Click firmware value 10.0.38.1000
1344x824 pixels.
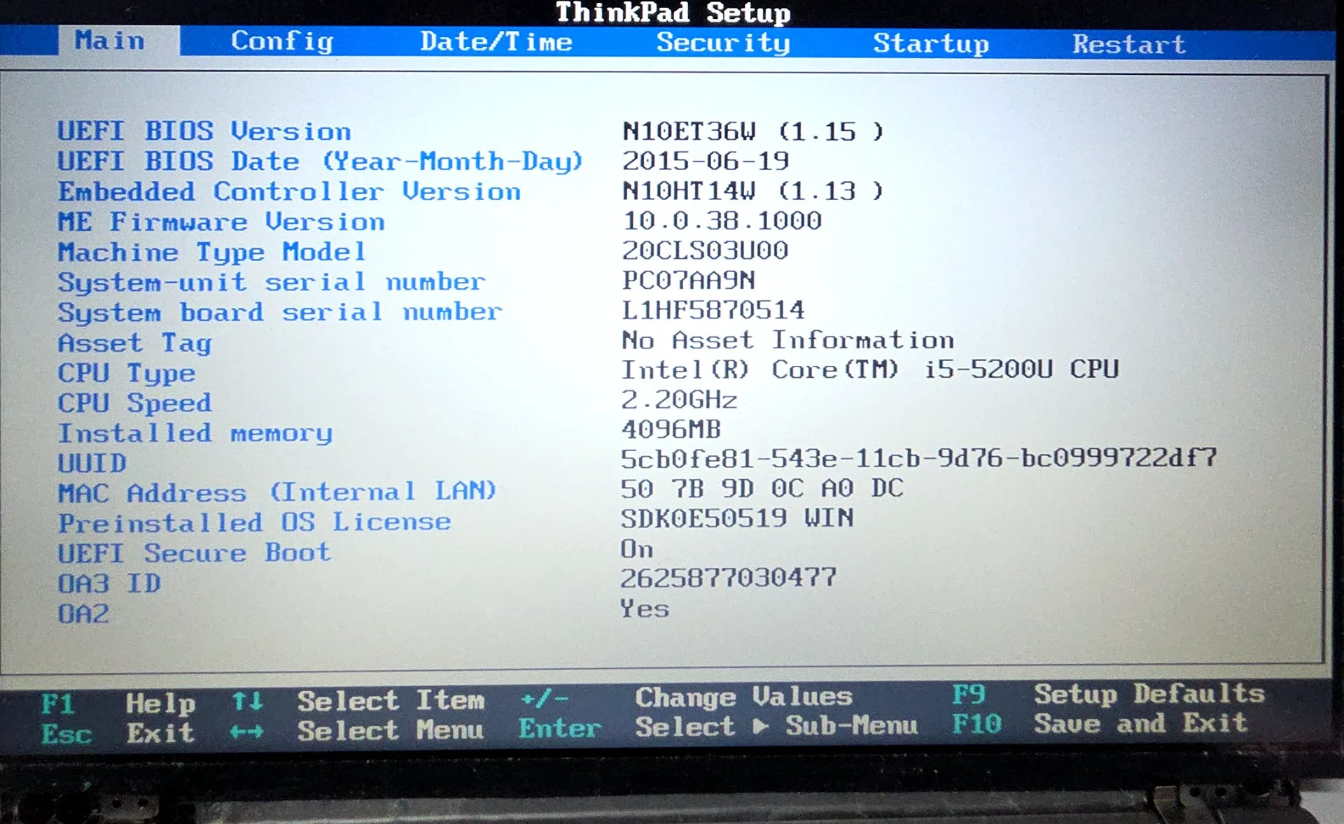click(x=722, y=220)
